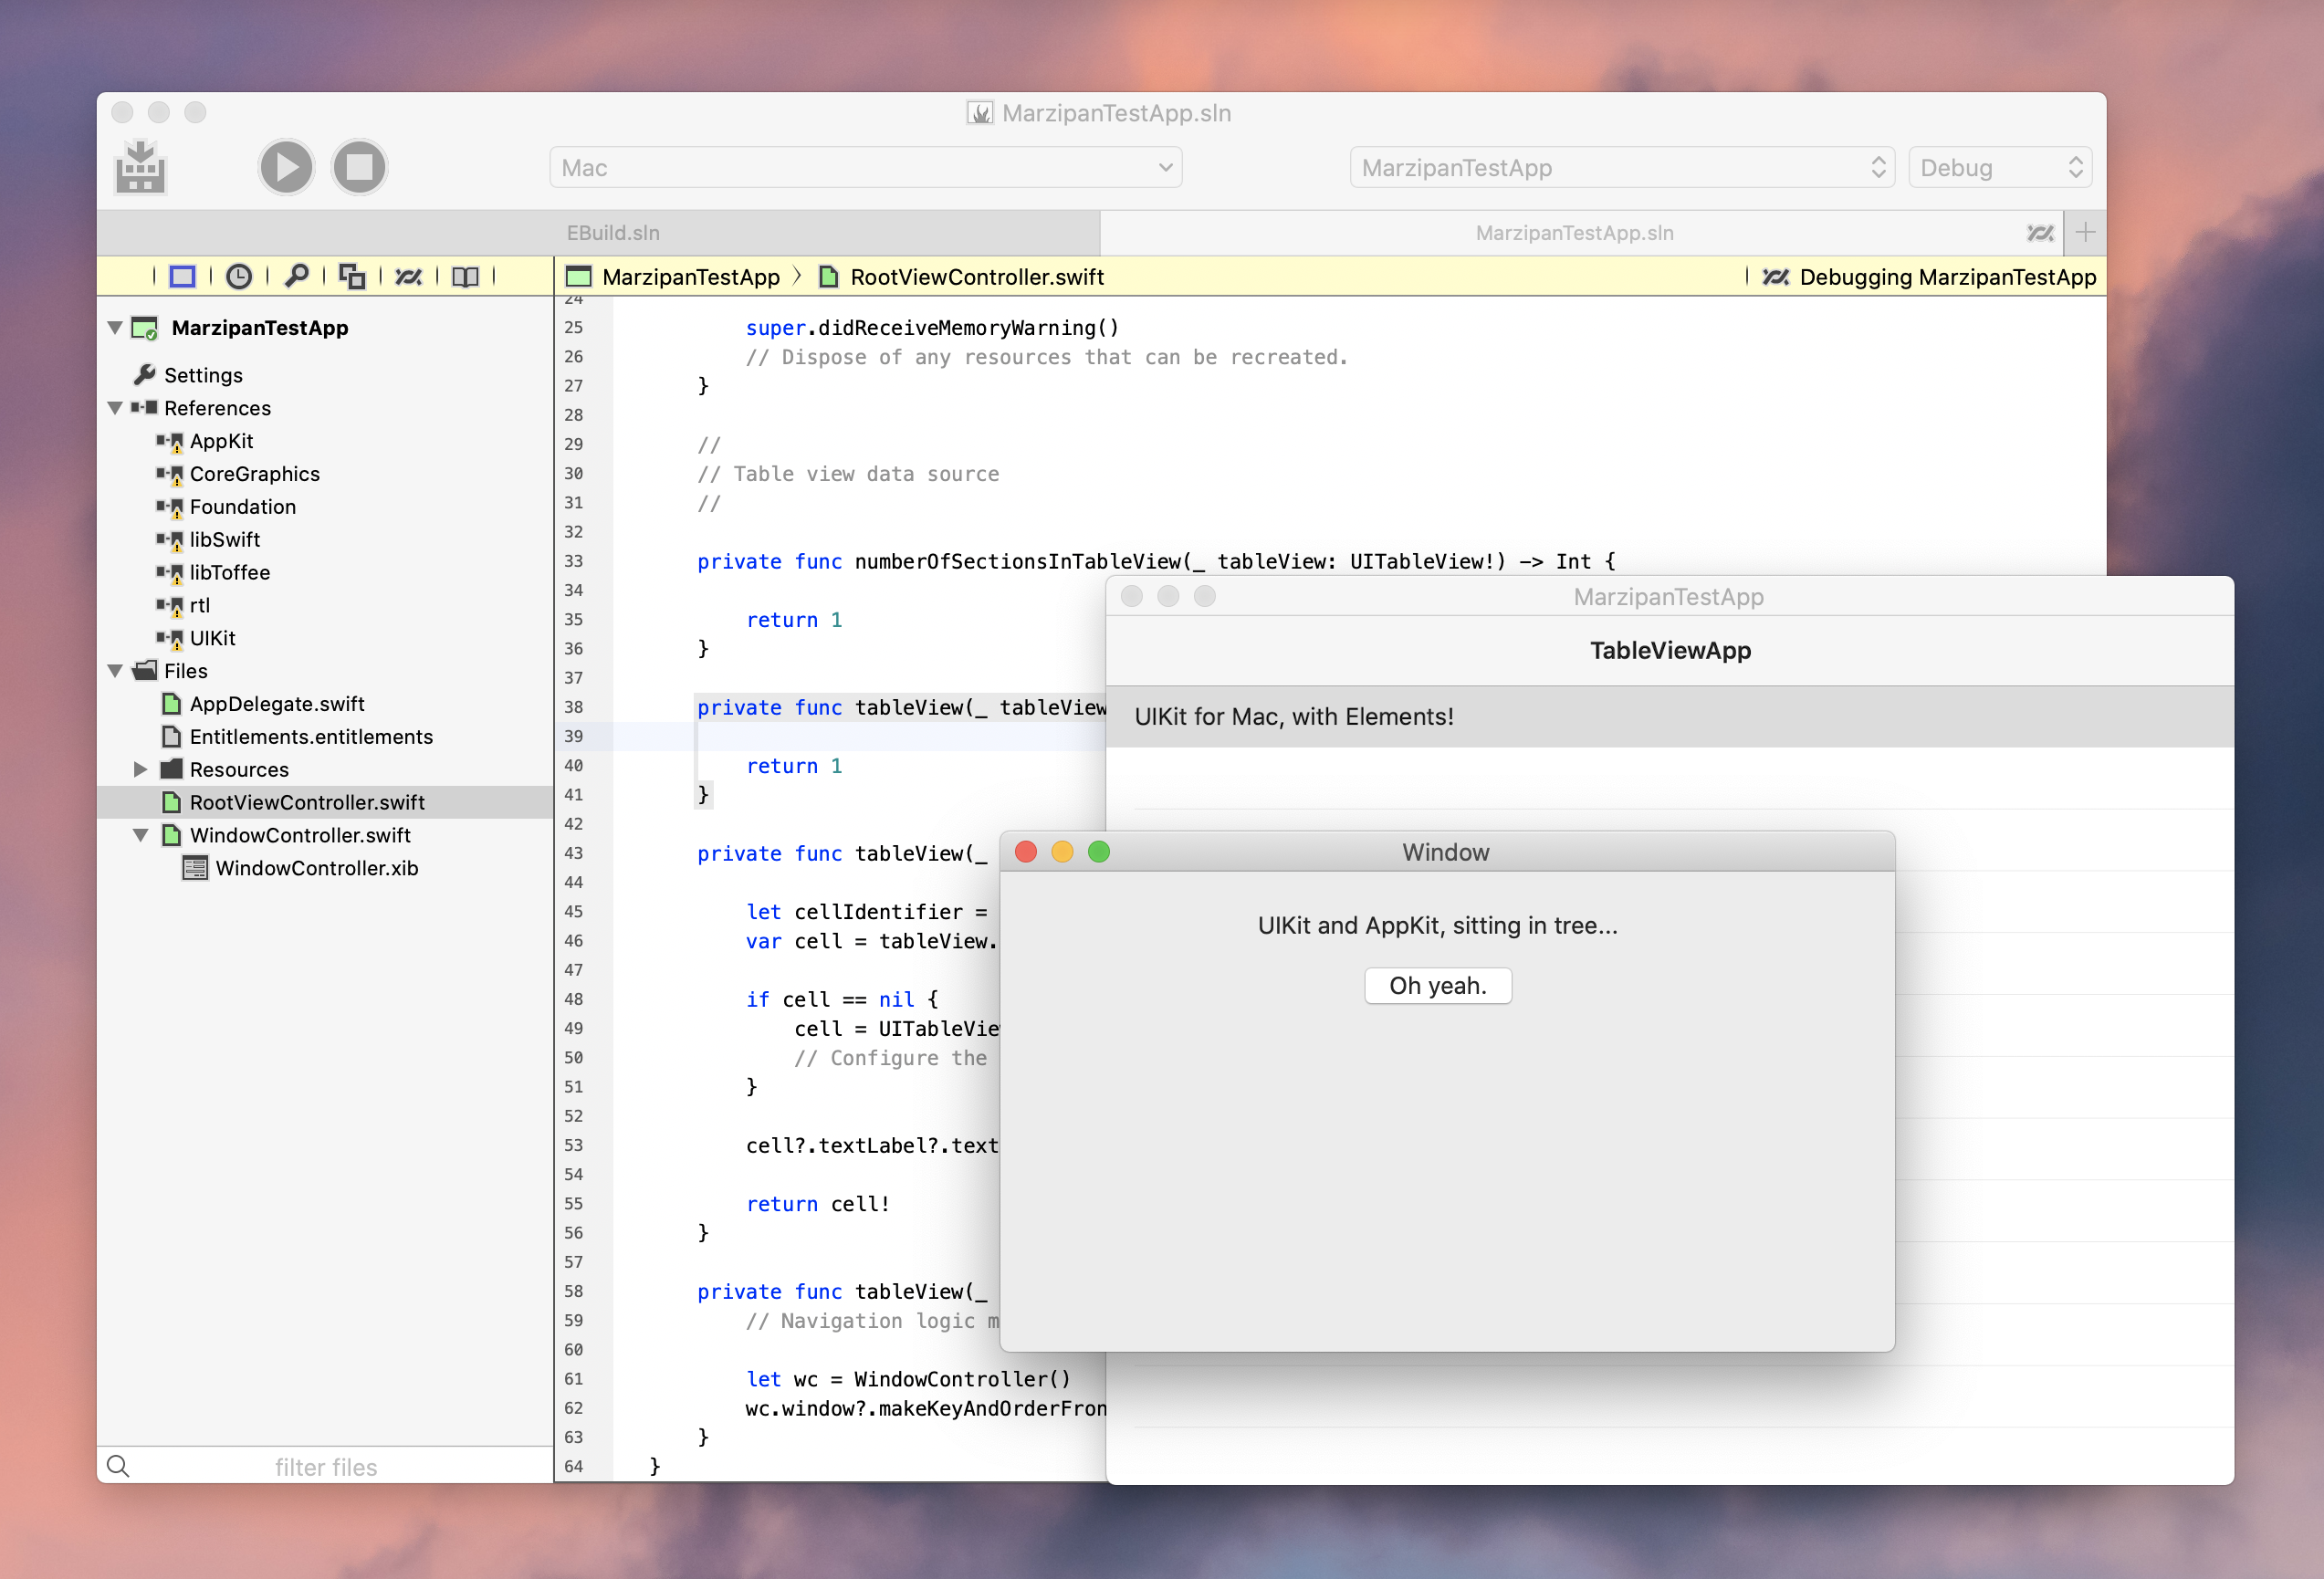This screenshot has height=1579, width=2324.
Task: Open the MarzipanTestApp target selector
Action: [1622, 167]
